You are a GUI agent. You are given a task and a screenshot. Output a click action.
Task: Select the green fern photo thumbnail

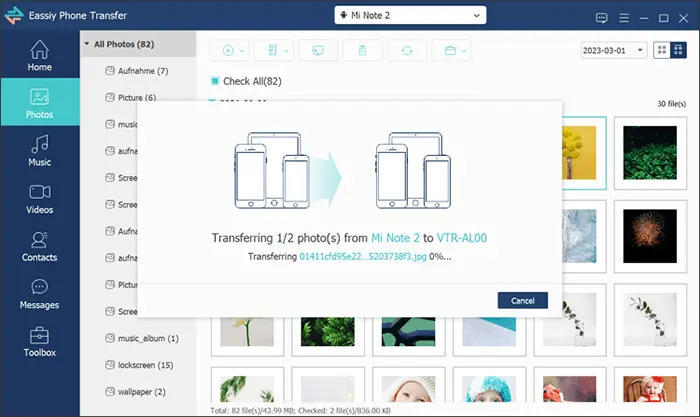[x=328, y=332]
